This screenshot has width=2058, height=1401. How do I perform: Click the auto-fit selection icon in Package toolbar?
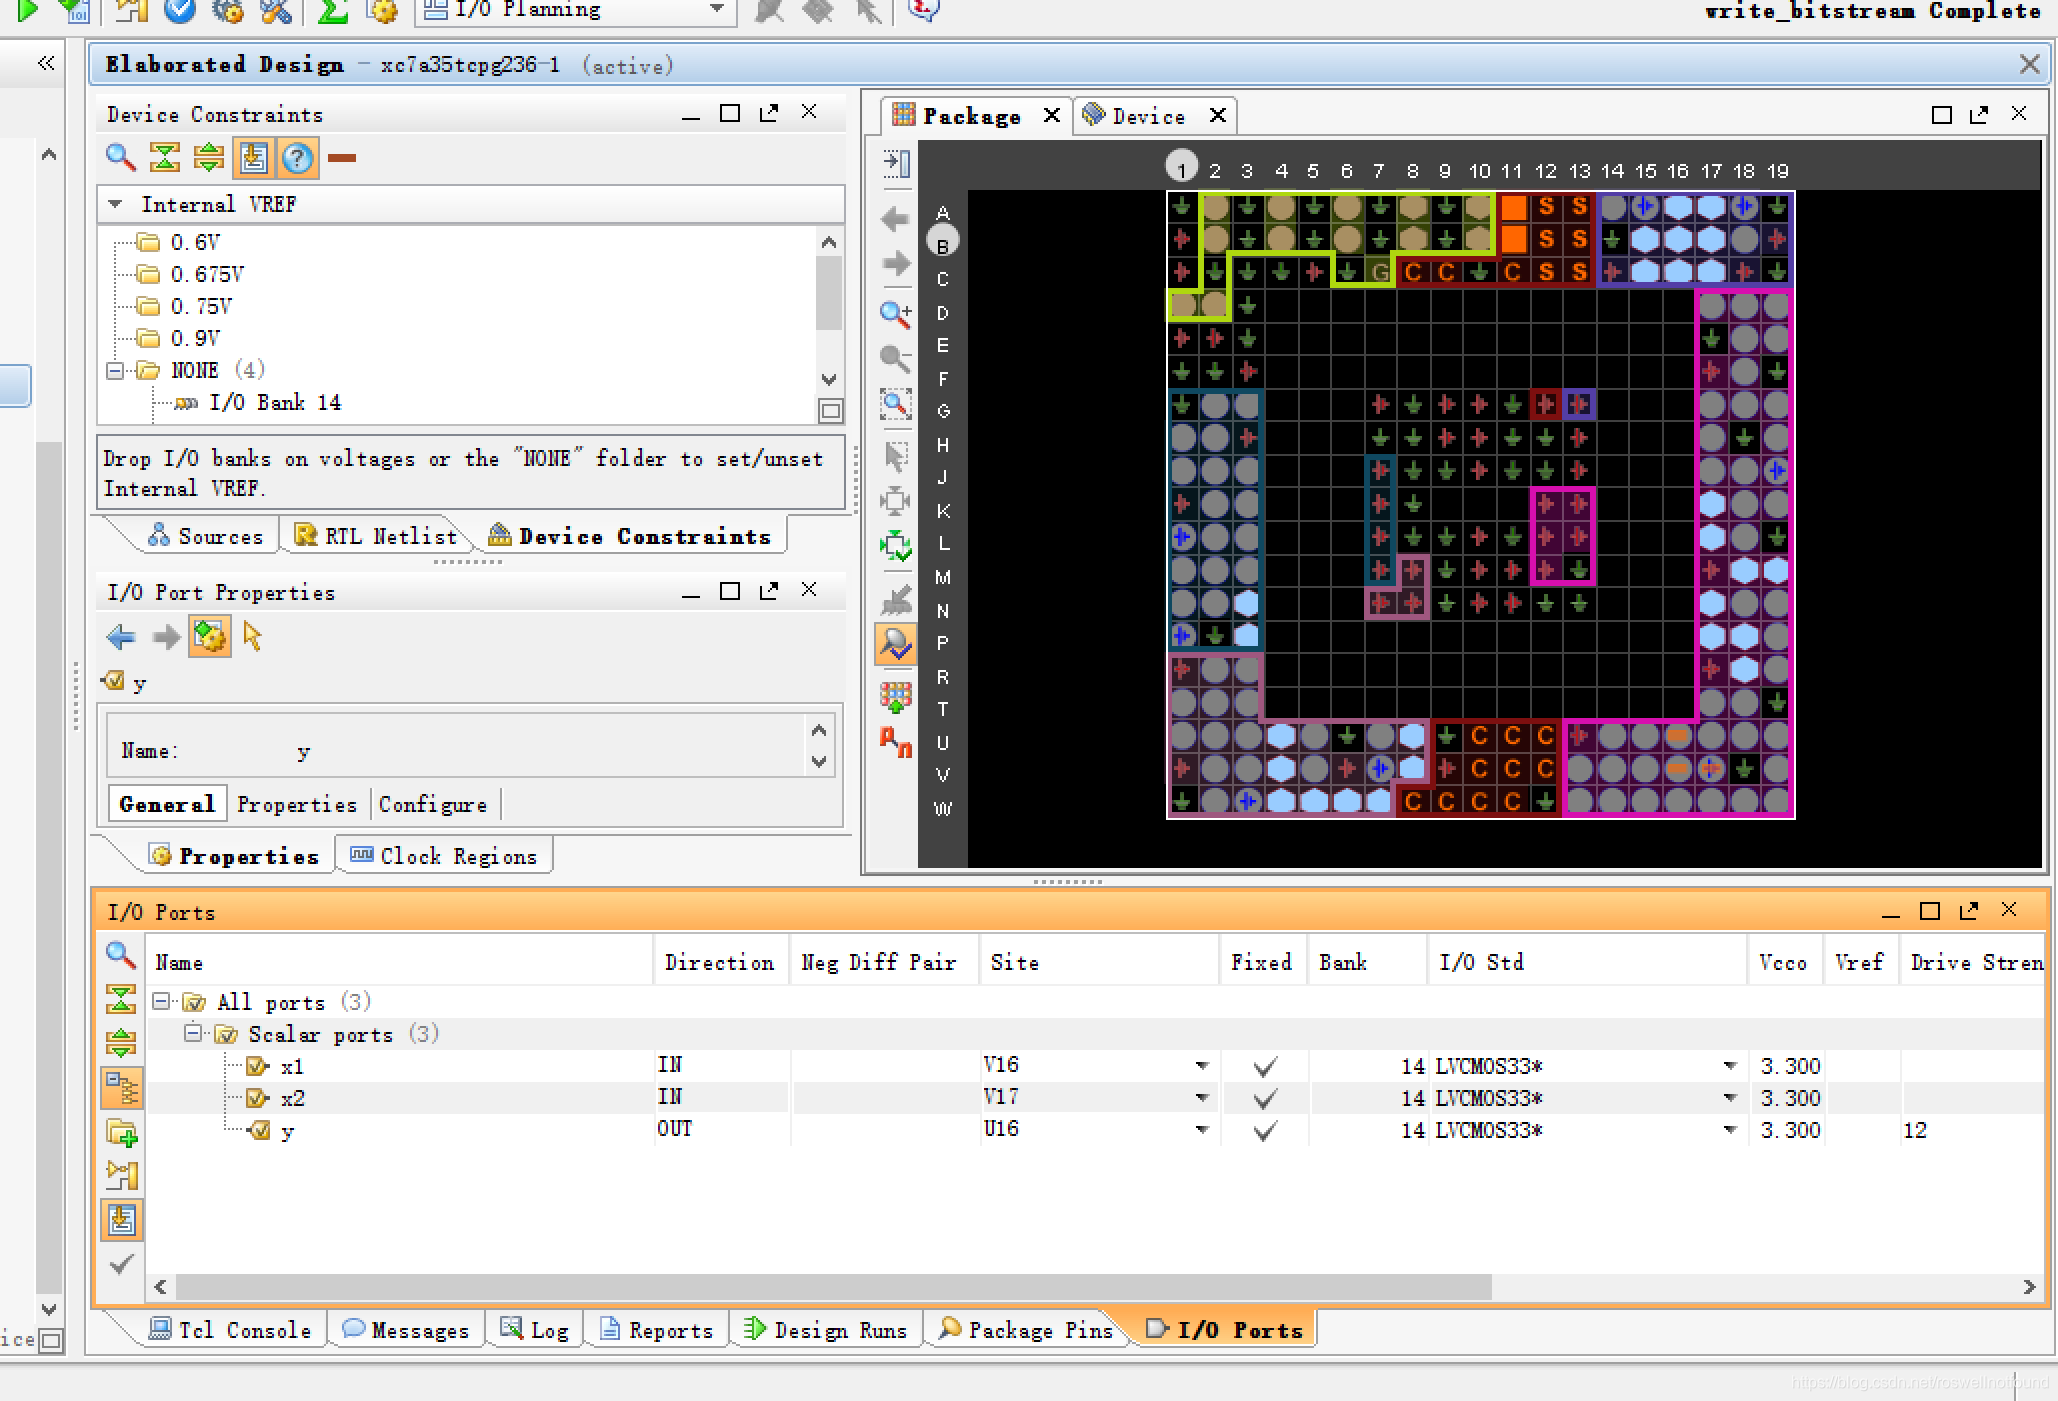[896, 500]
